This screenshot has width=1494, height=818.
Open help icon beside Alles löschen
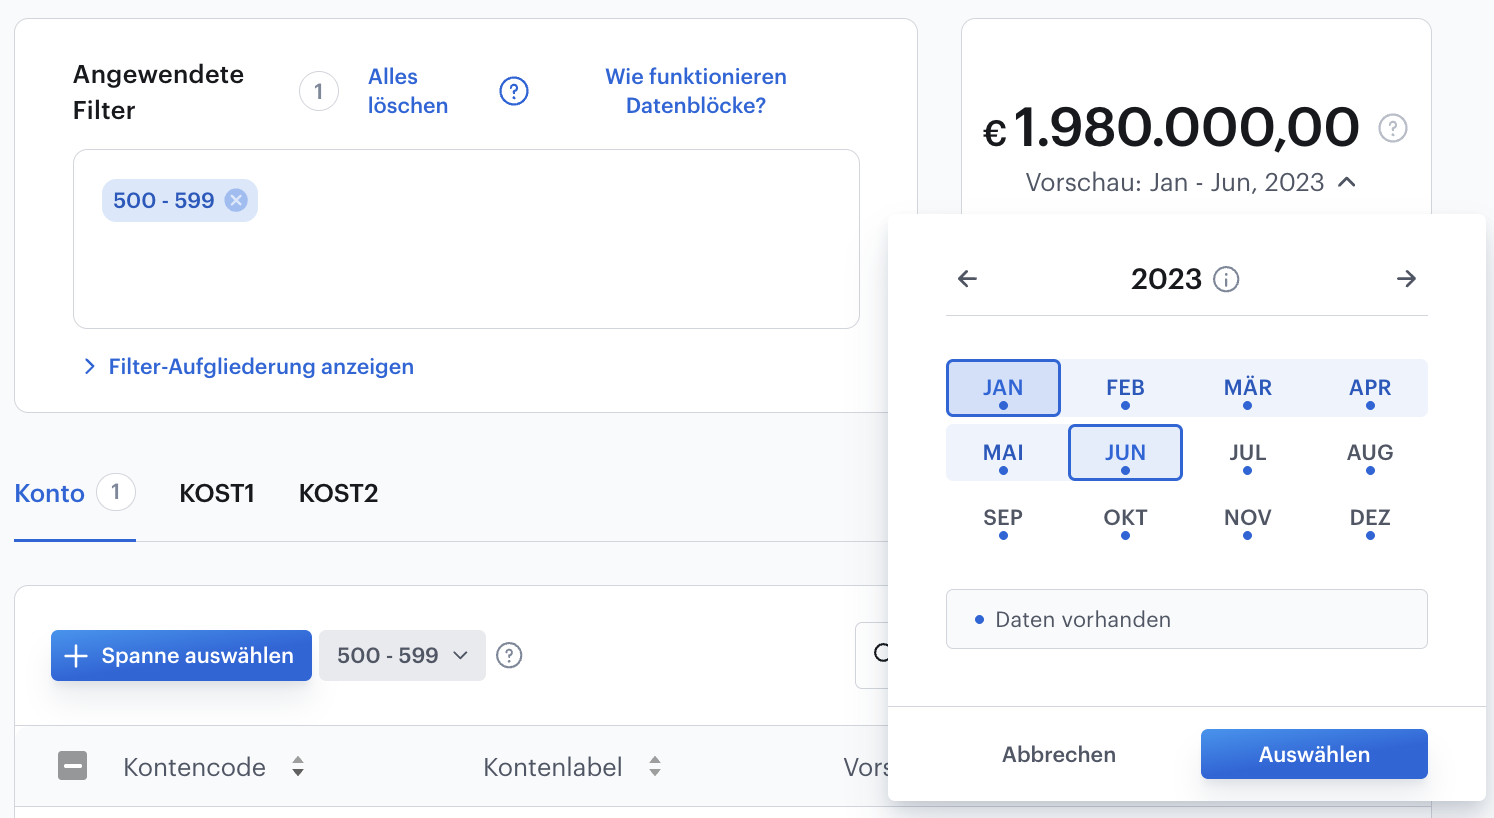514,91
